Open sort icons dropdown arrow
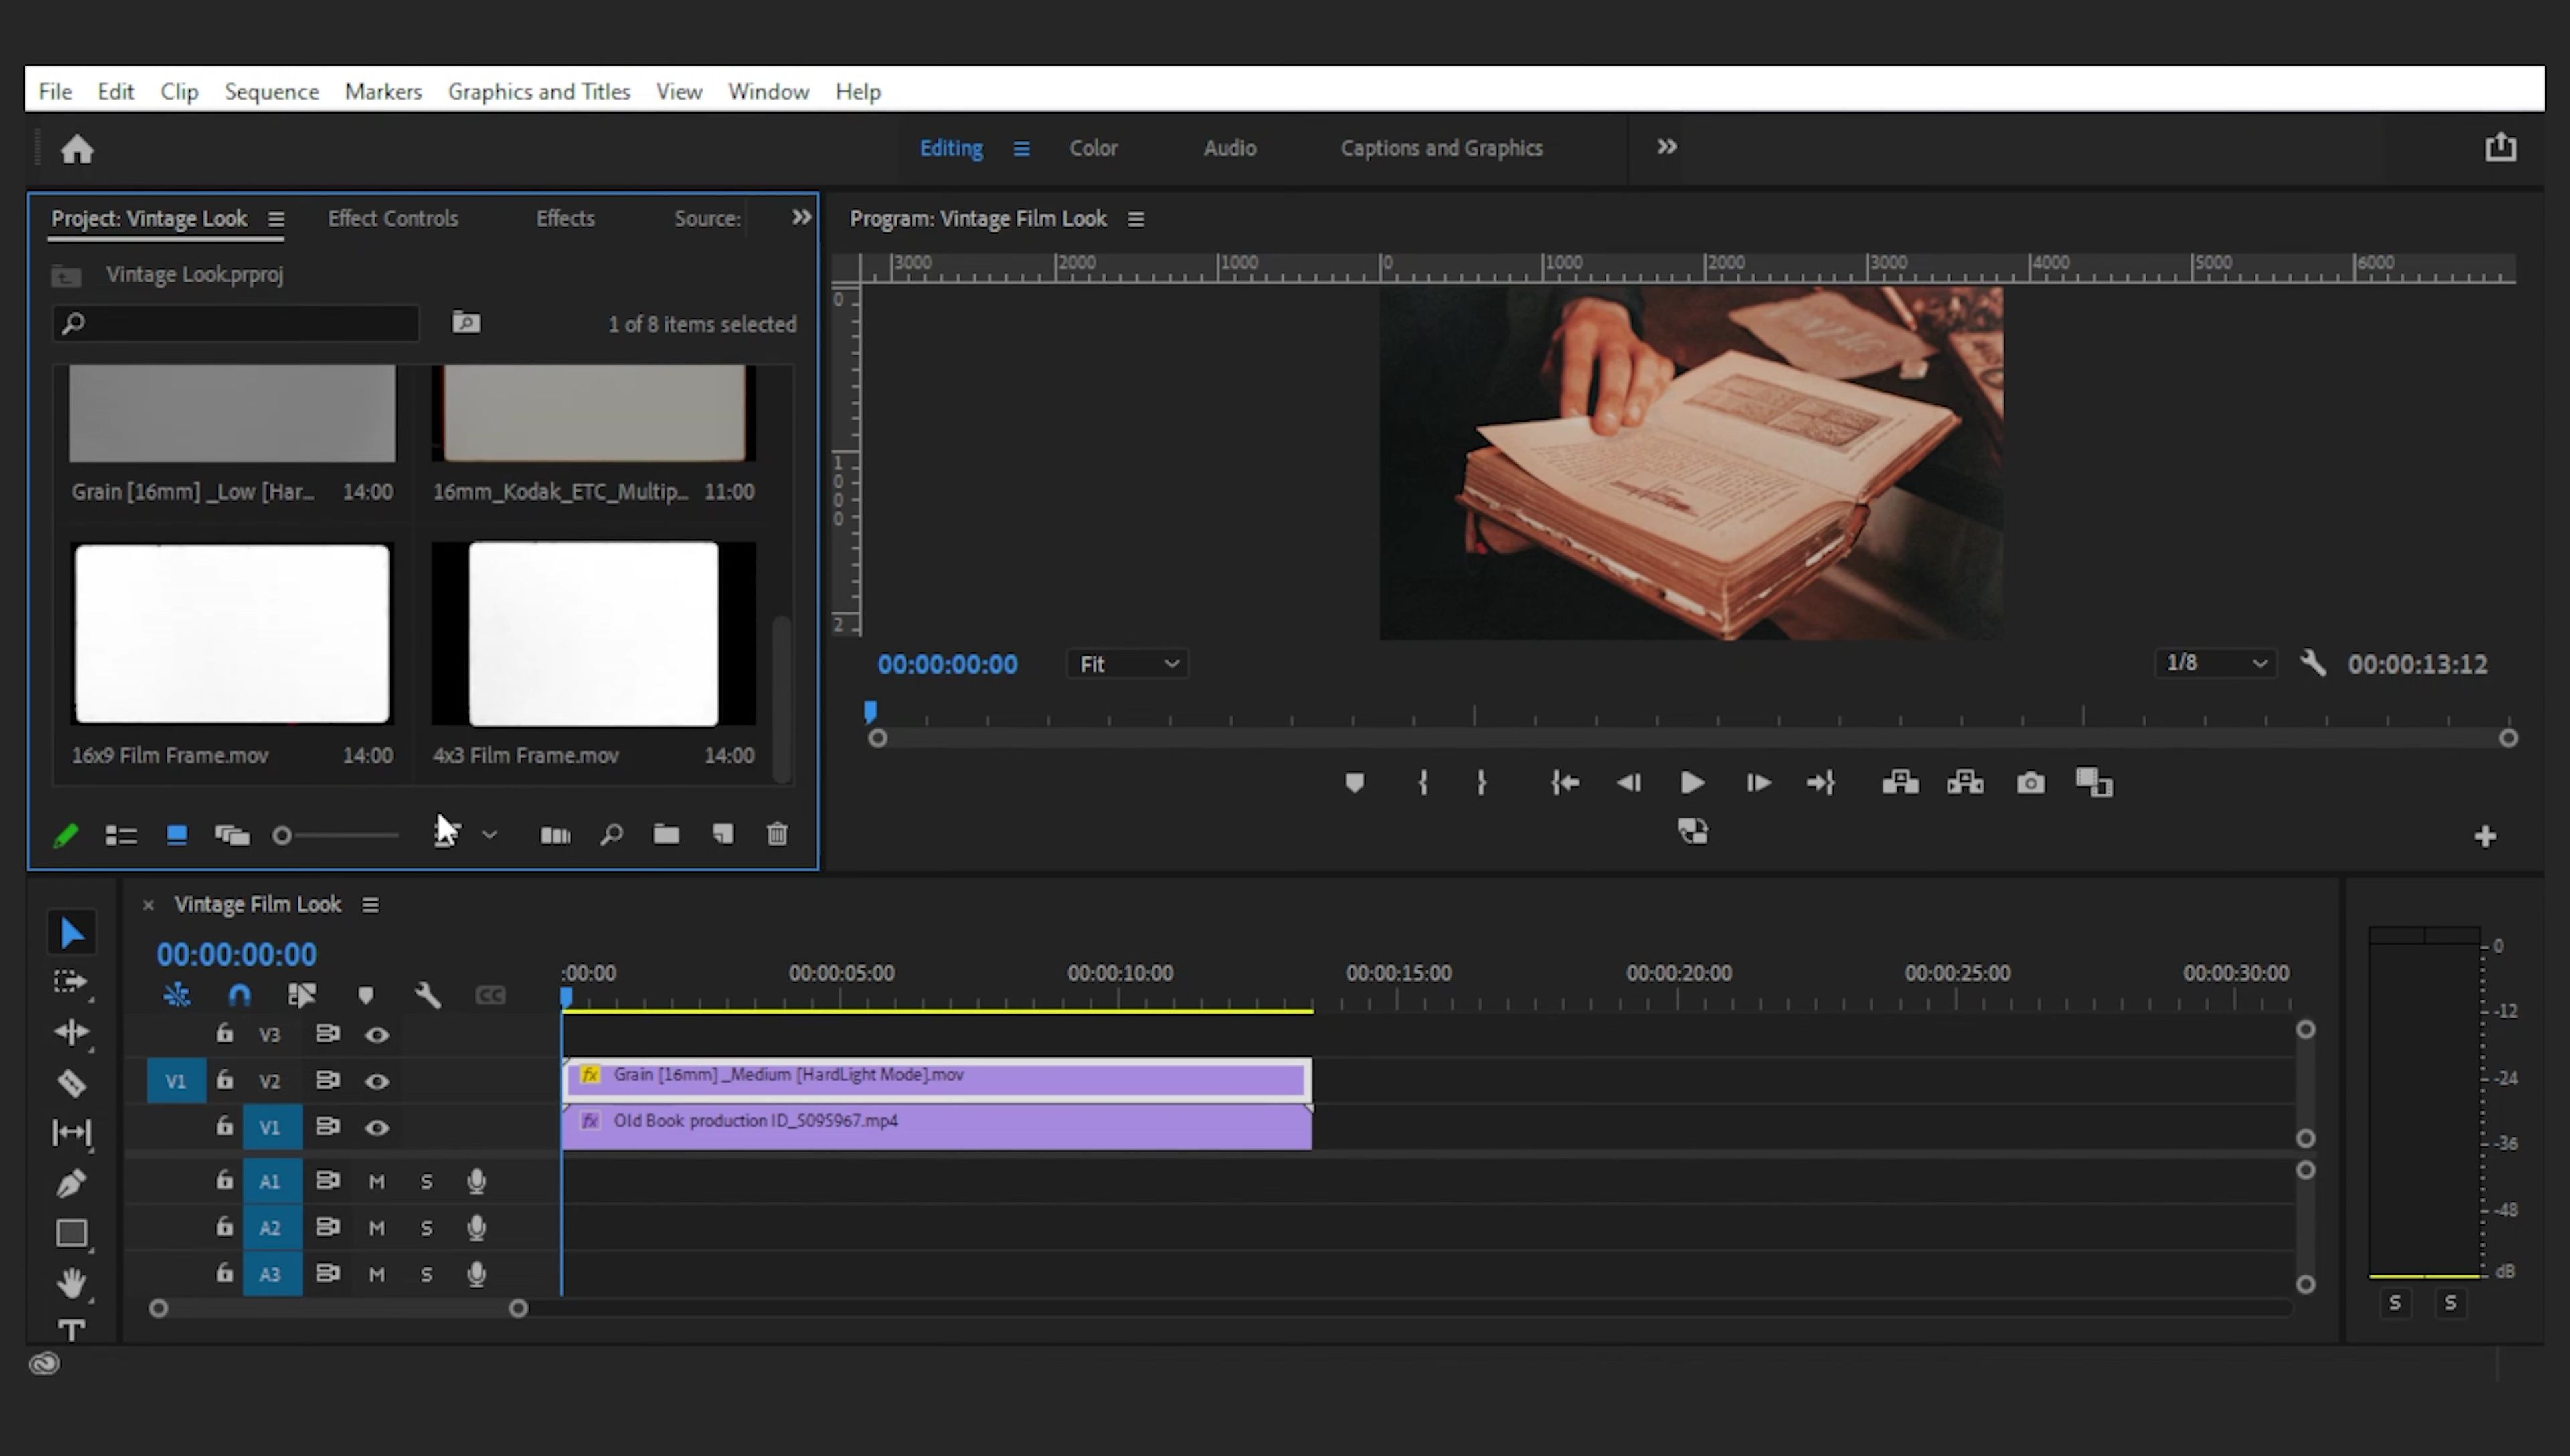Viewport: 2570px width, 1456px height. point(489,834)
